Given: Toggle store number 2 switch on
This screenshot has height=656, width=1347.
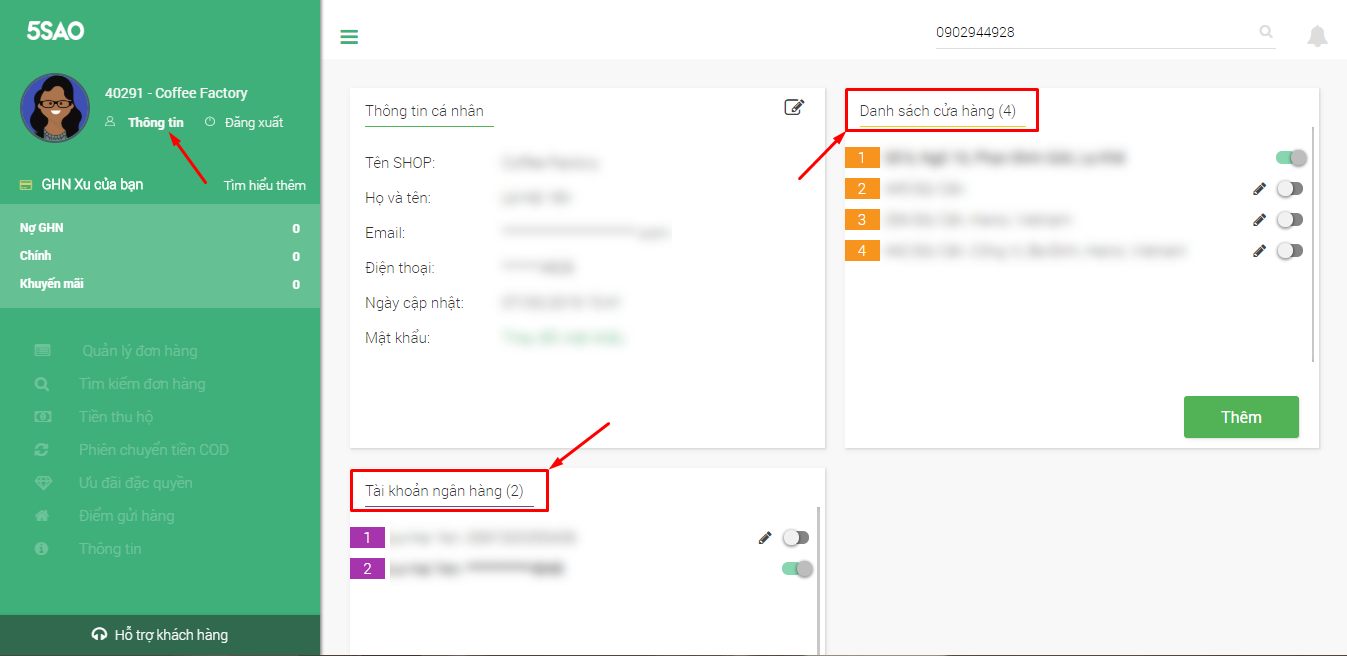Looking at the screenshot, I should (1290, 188).
